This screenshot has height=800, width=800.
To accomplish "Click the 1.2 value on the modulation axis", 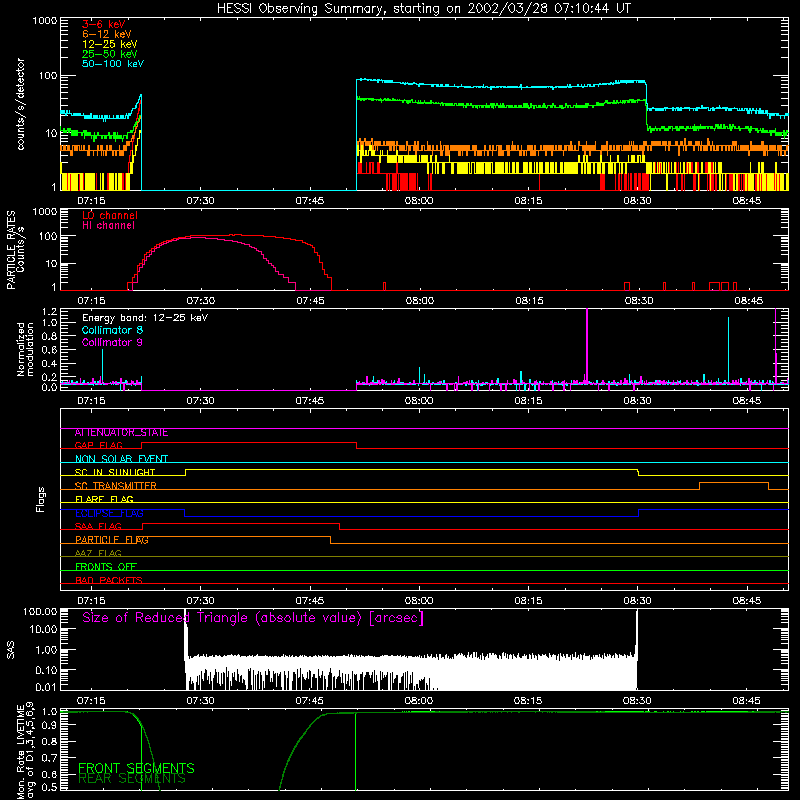I will tap(49, 311).
